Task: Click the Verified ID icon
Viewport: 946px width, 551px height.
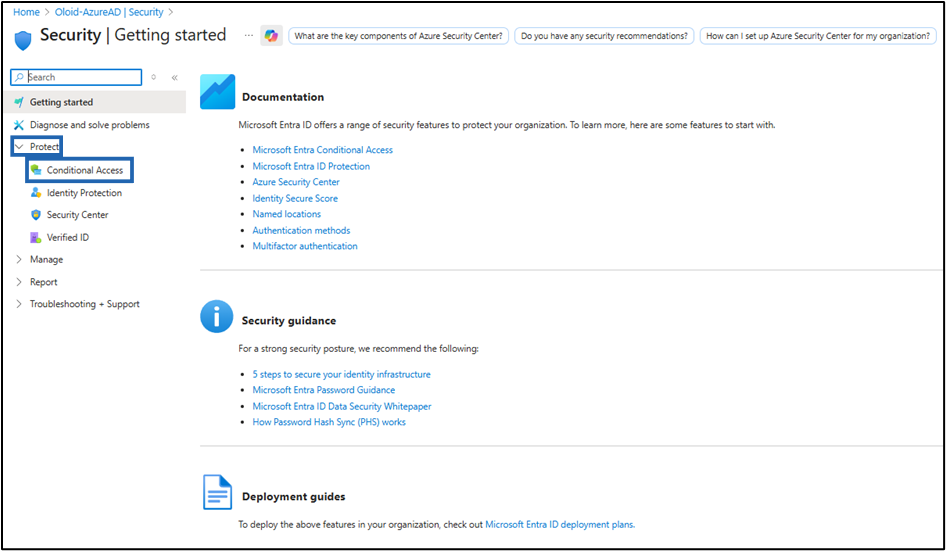Action: click(36, 237)
